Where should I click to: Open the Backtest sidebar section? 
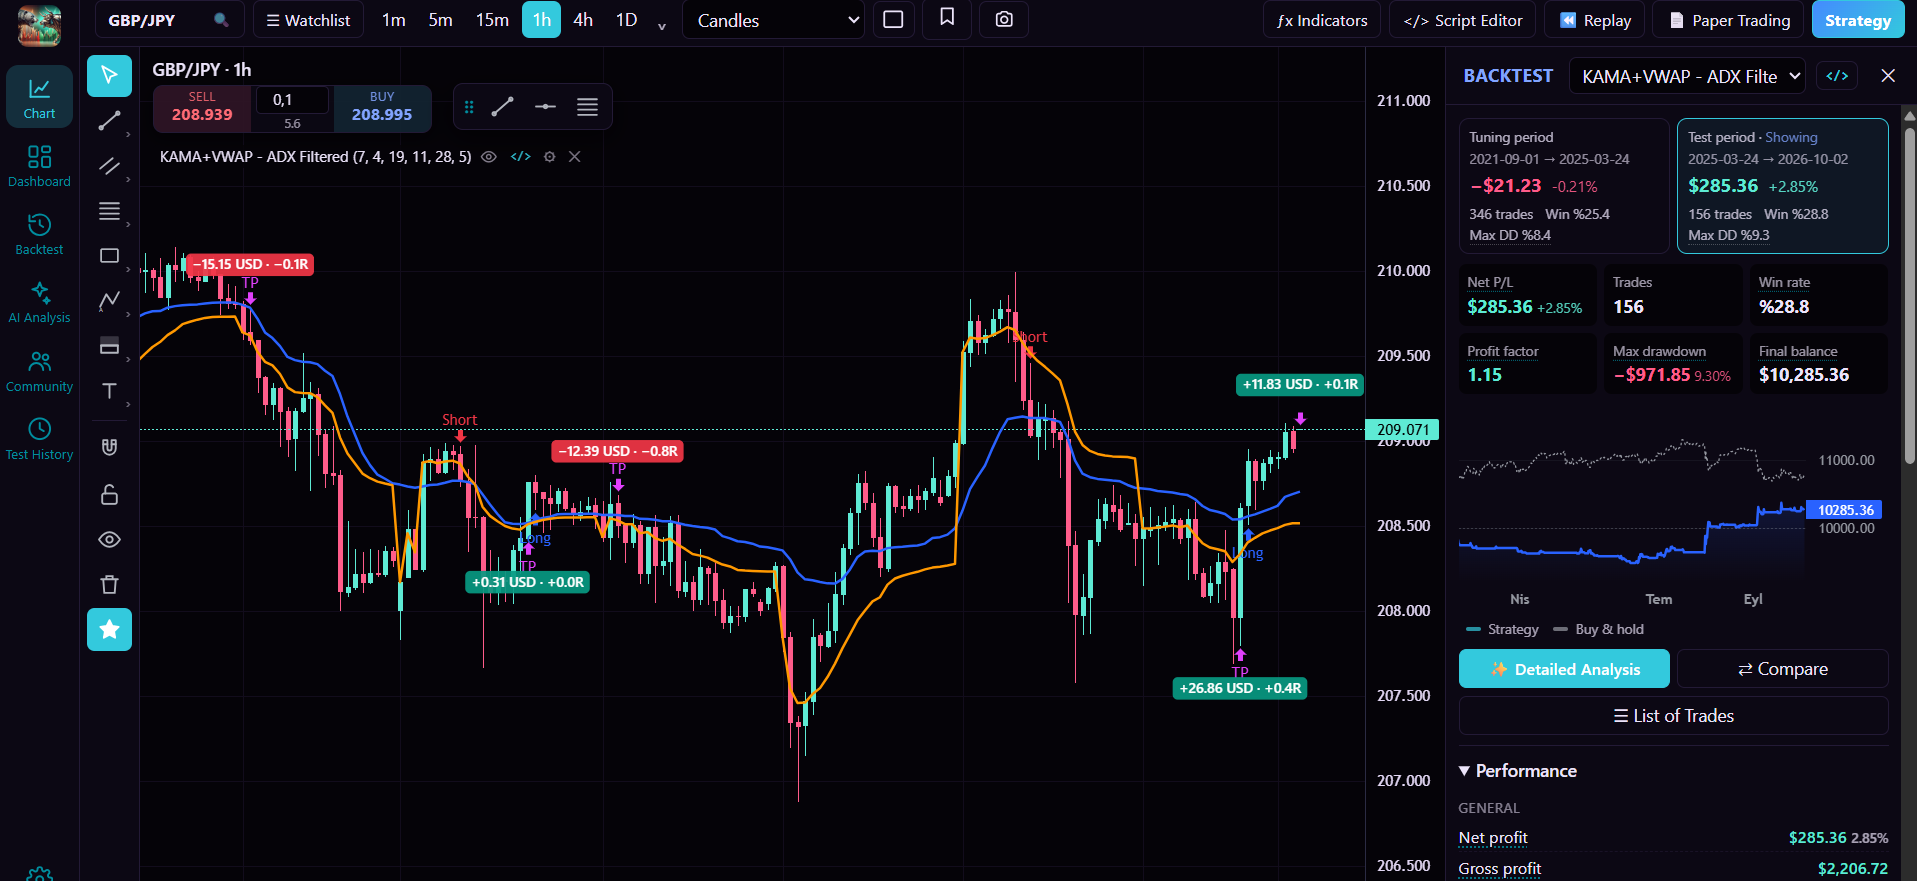(x=39, y=234)
